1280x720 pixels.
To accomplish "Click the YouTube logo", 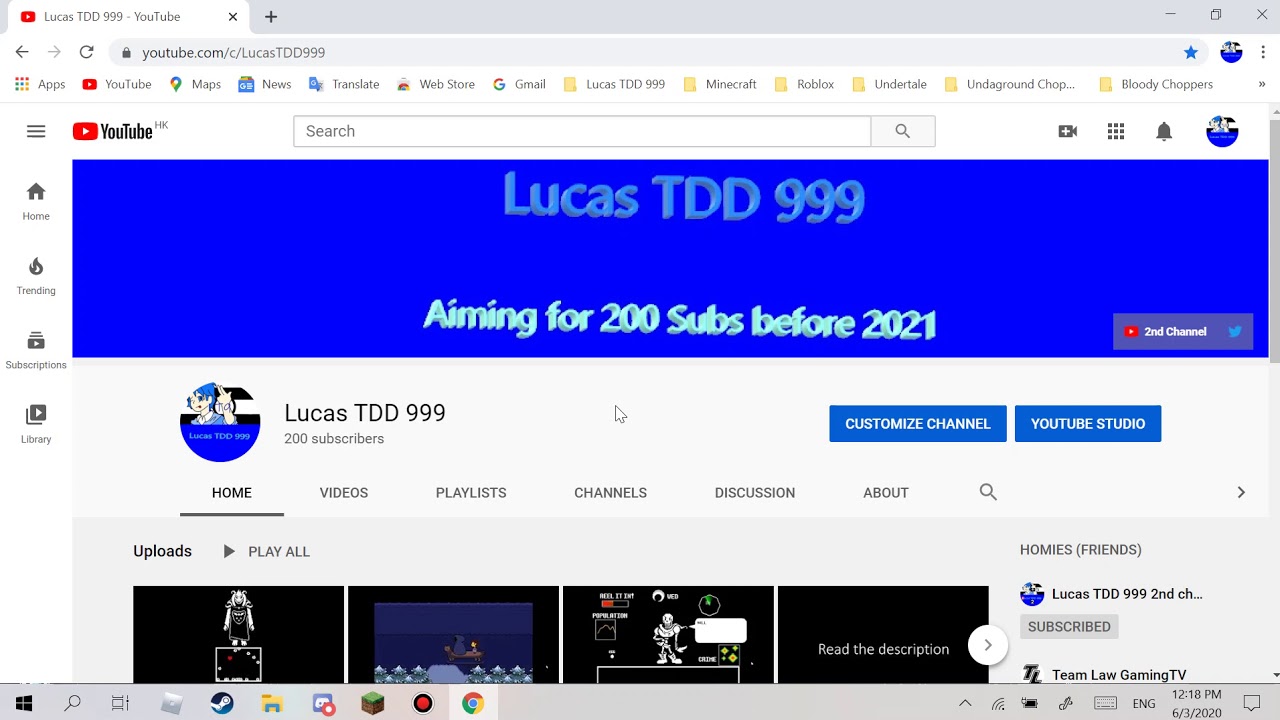I will (112, 131).
